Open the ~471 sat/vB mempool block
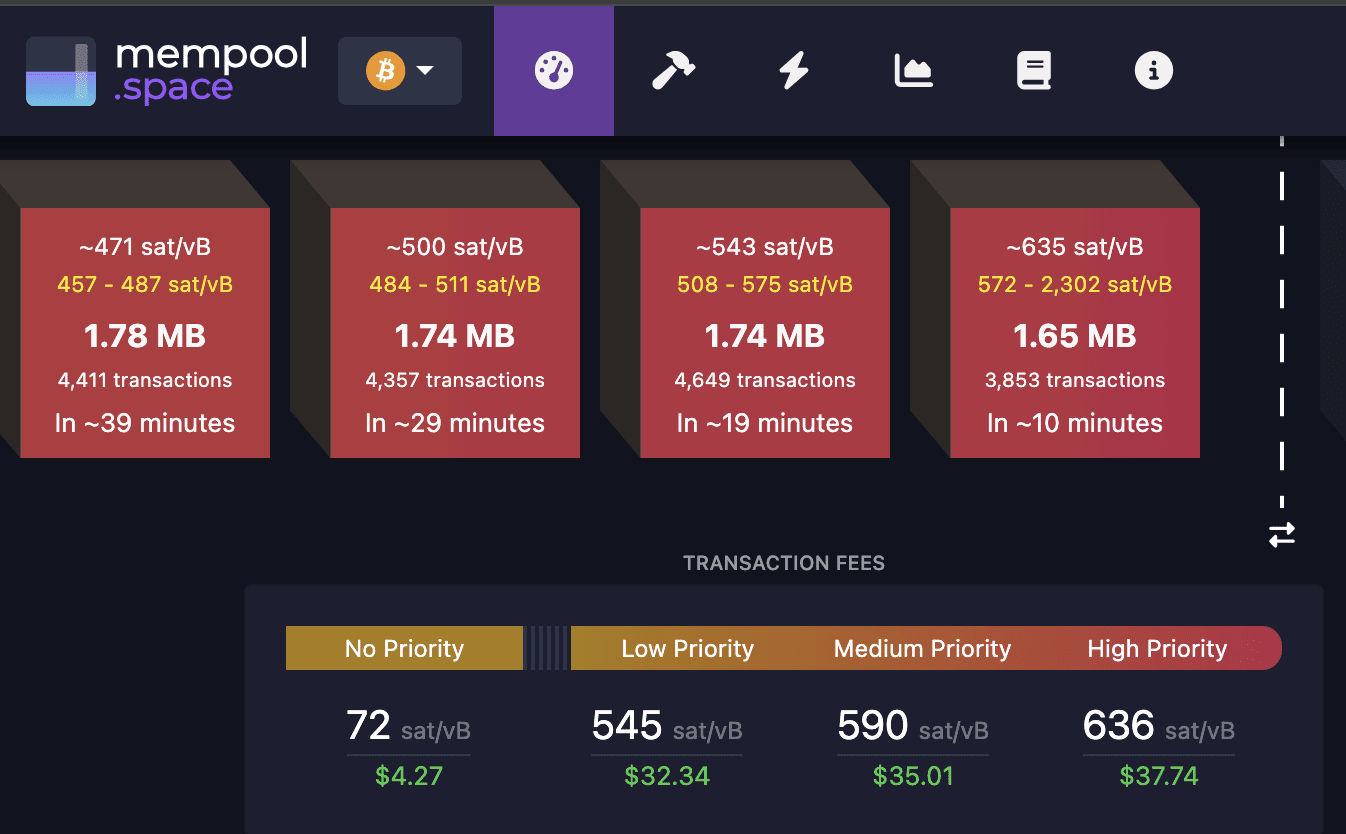 click(x=145, y=333)
